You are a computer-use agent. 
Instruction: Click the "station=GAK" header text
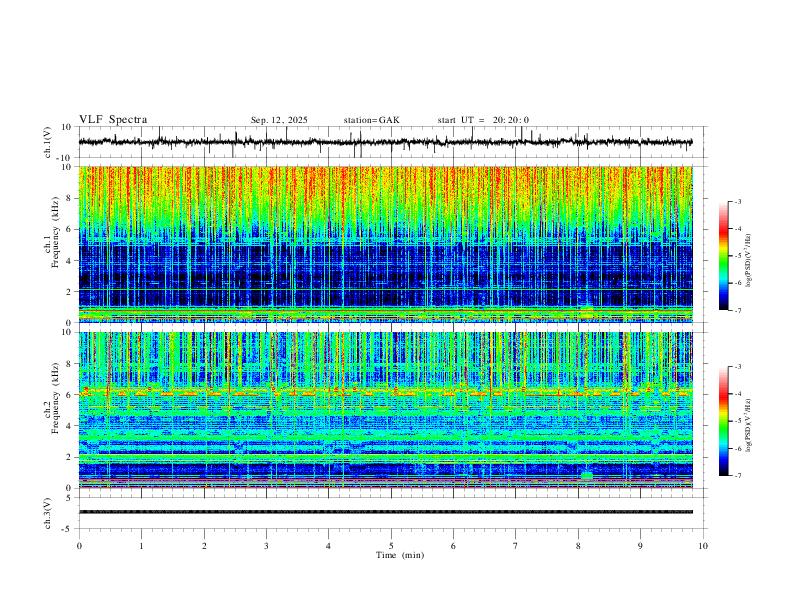371,120
